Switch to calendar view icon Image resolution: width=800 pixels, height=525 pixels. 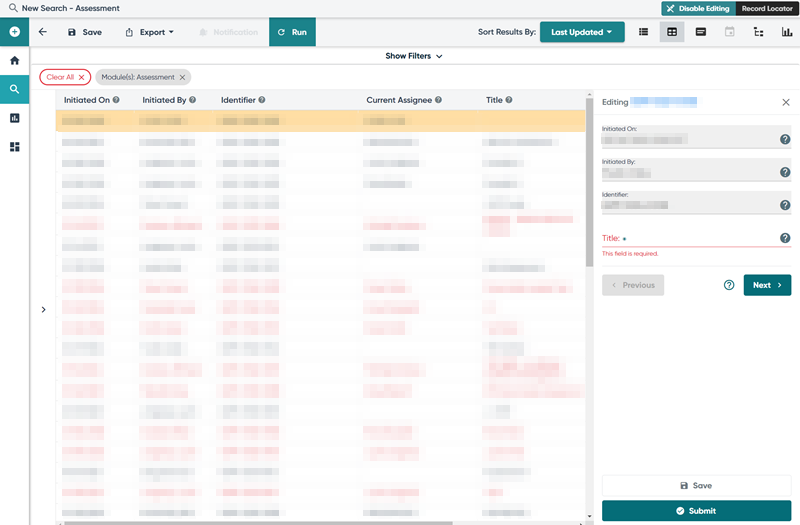pyautogui.click(x=730, y=32)
